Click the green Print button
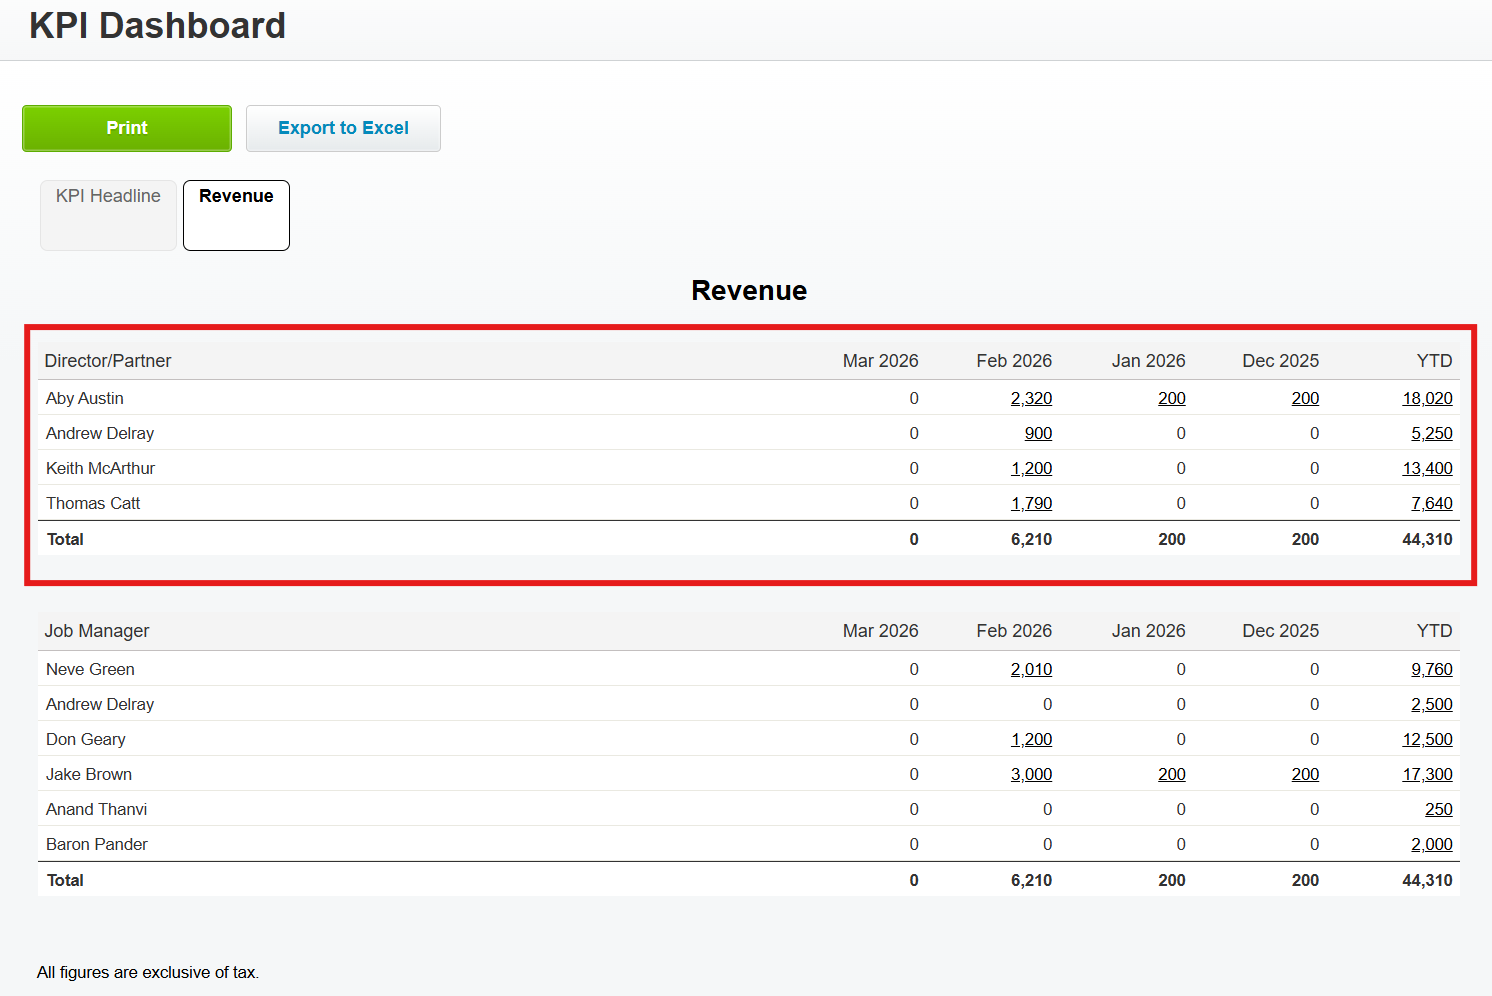 coord(127,128)
